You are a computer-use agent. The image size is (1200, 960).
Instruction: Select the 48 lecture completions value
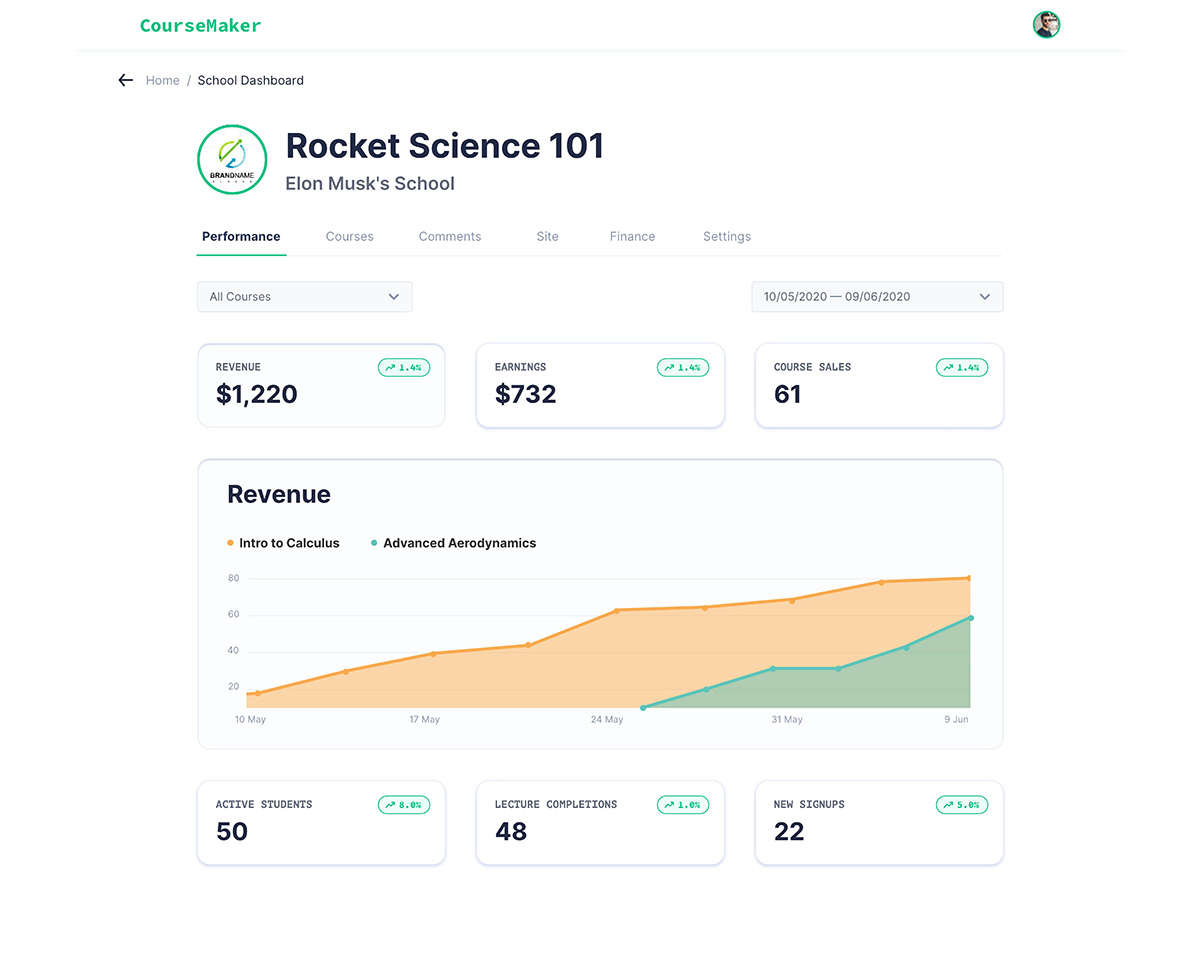click(x=511, y=832)
